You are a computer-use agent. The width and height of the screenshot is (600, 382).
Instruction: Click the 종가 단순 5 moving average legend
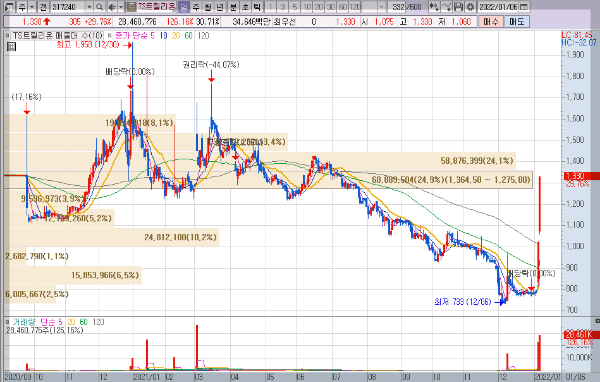(x=135, y=36)
